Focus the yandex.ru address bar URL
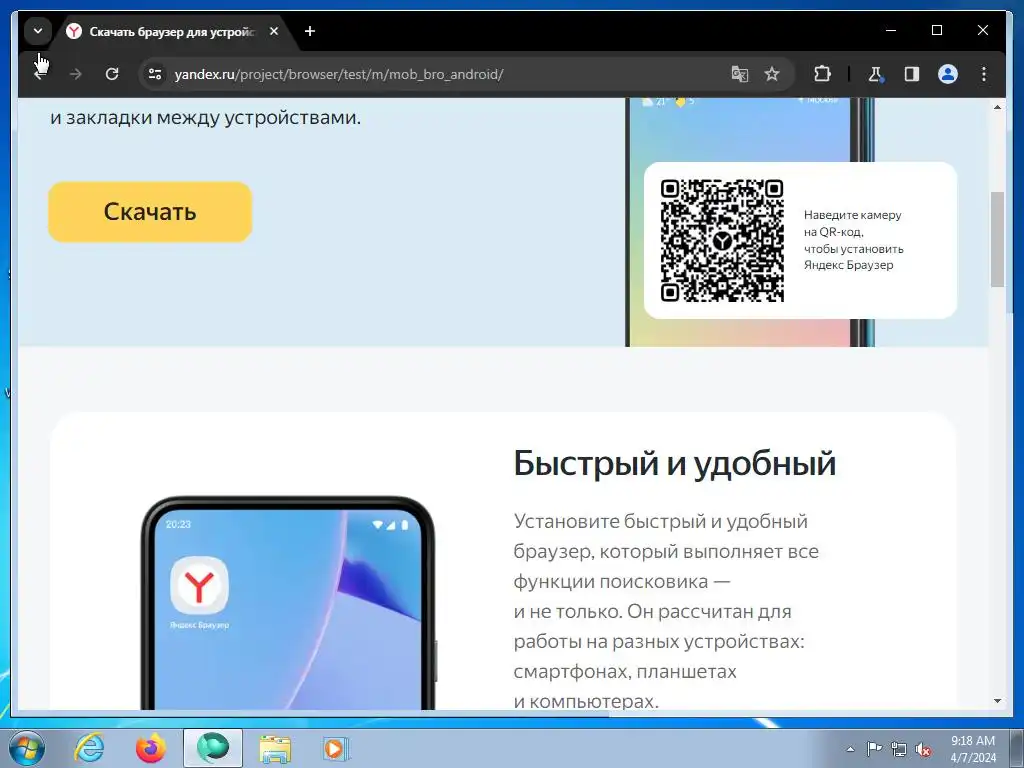This screenshot has width=1024, height=768. (338, 74)
